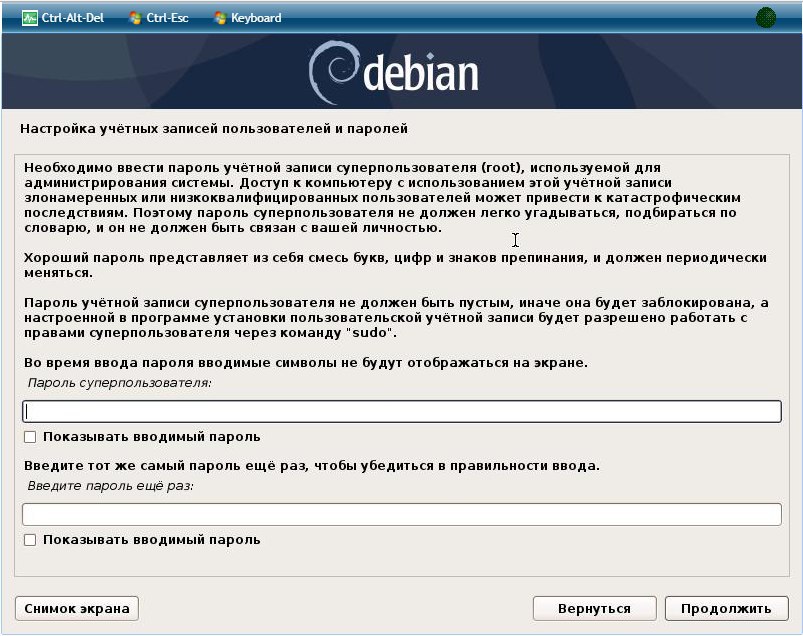Click the Debian swirl logo

[x=332, y=72]
